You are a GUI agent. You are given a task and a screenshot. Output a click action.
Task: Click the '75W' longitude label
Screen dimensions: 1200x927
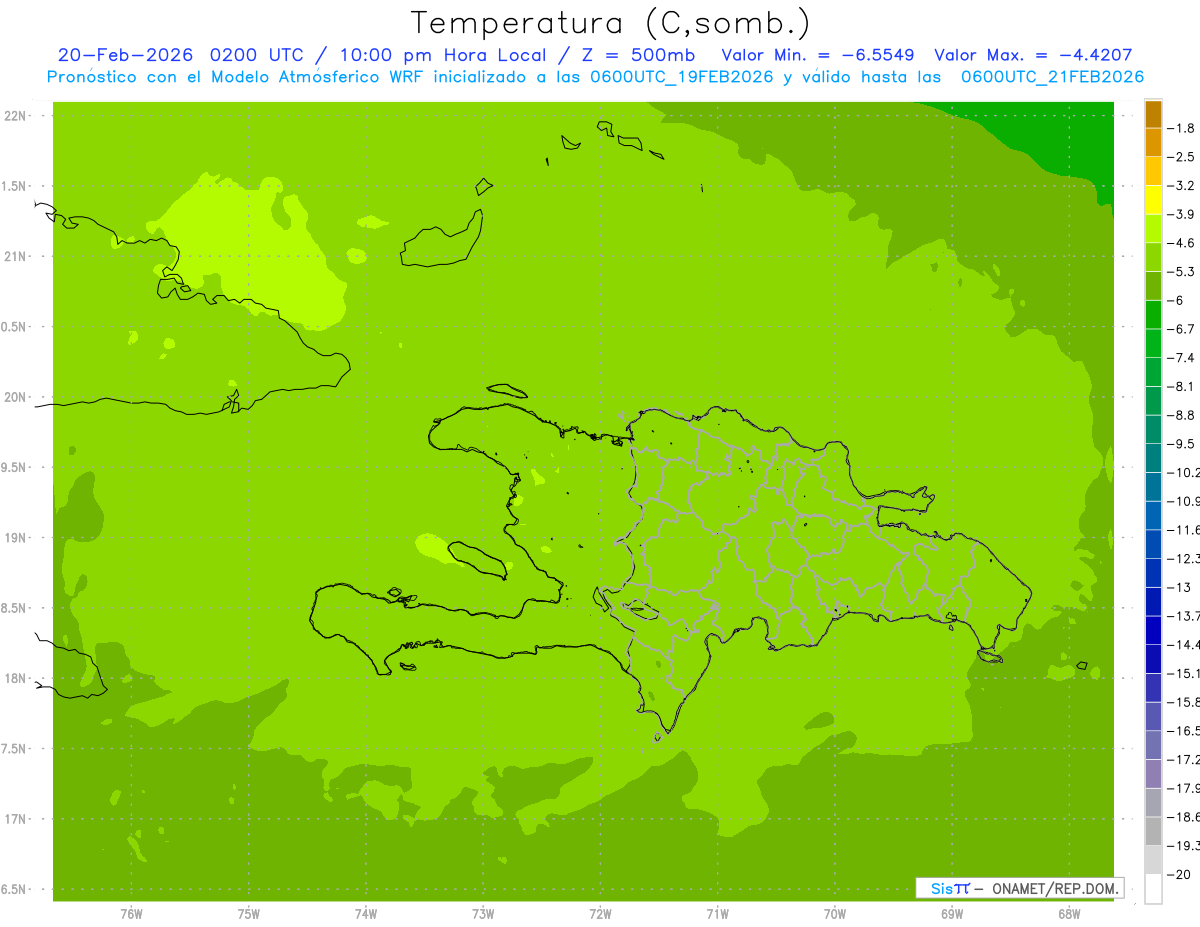pyautogui.click(x=249, y=913)
